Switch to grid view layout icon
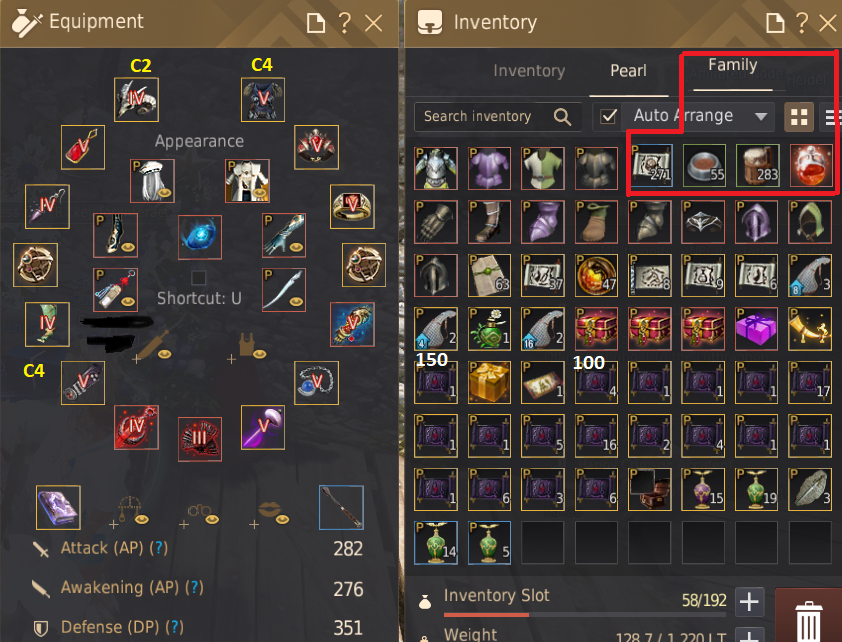The image size is (842, 642). pos(799,117)
